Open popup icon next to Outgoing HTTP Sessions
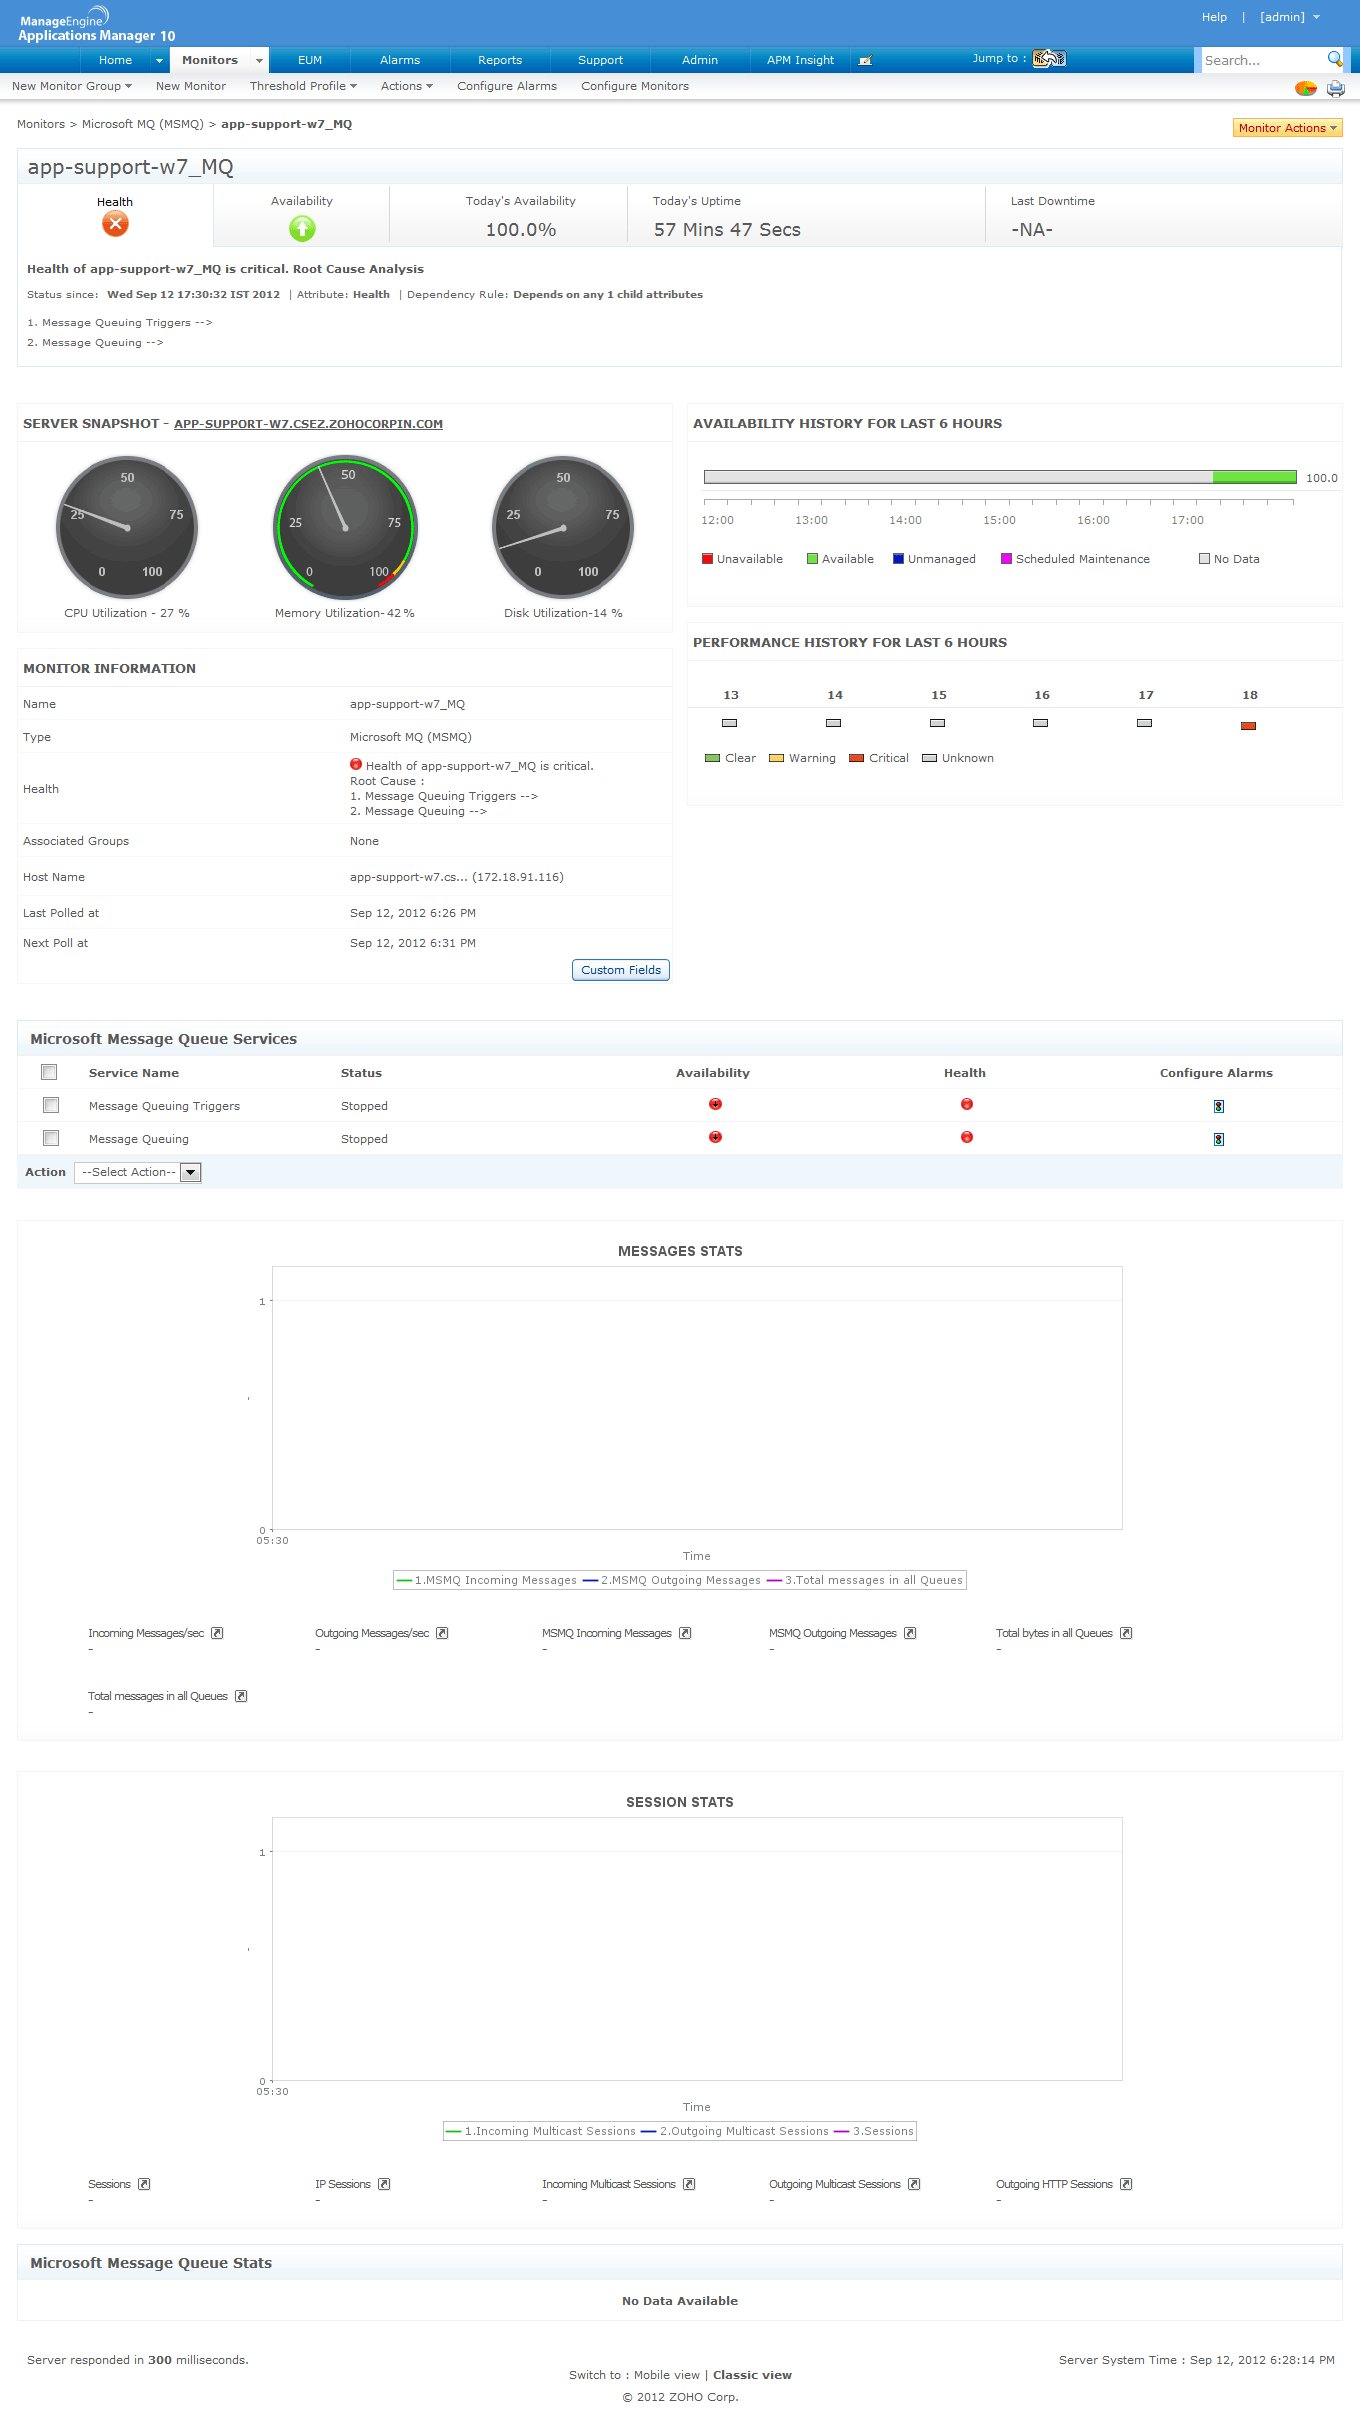The width and height of the screenshot is (1360, 2410). point(1126,2184)
